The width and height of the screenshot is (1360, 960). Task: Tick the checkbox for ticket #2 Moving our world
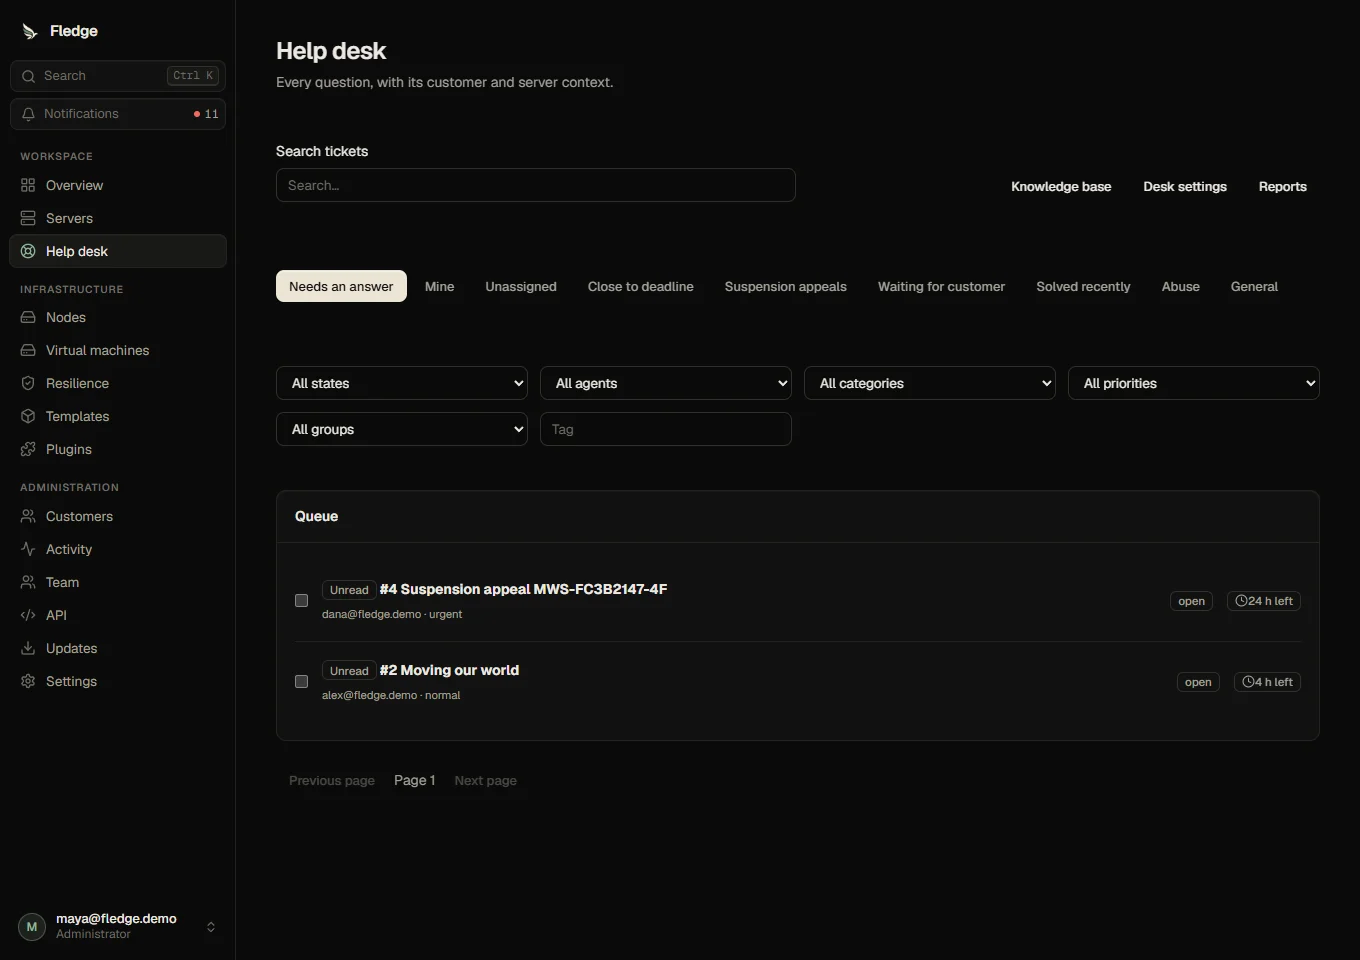[x=301, y=681]
